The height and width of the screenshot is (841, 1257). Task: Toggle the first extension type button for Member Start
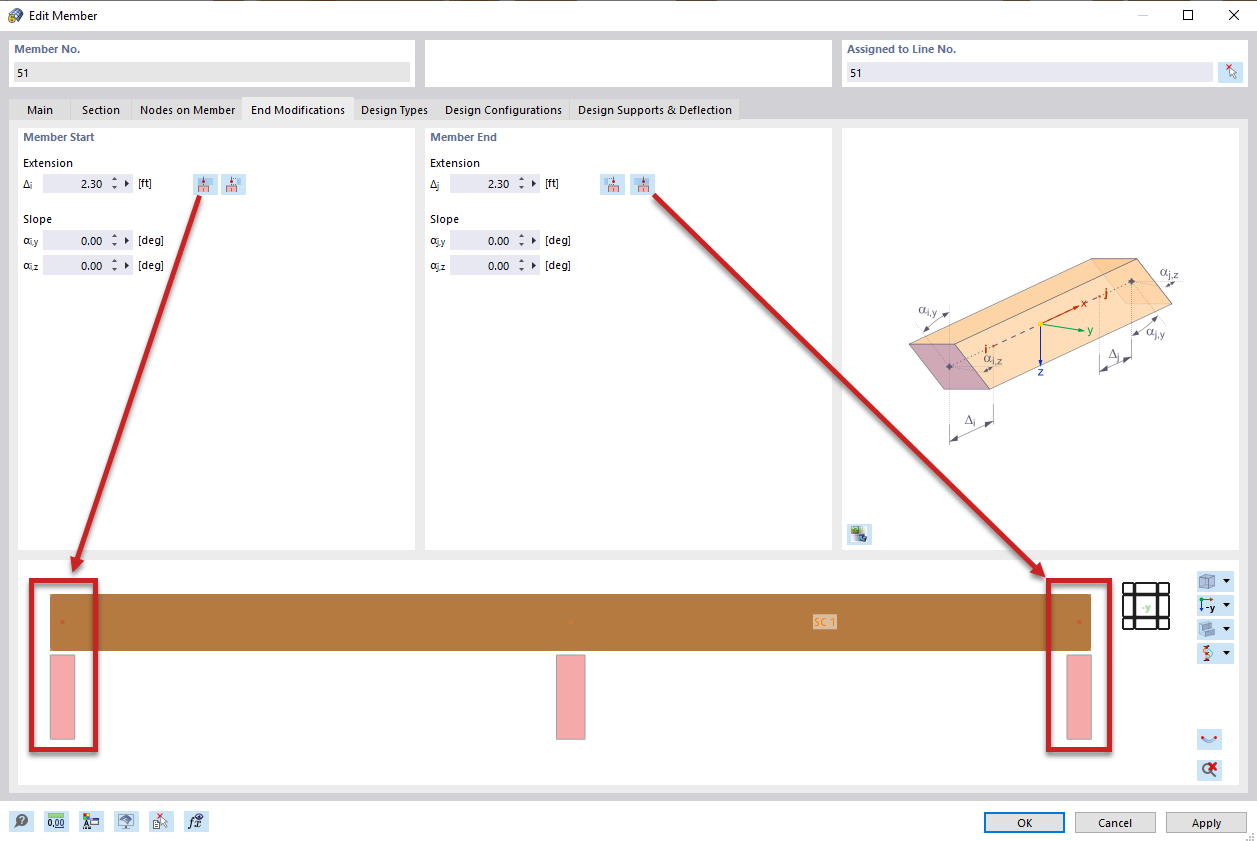click(204, 184)
